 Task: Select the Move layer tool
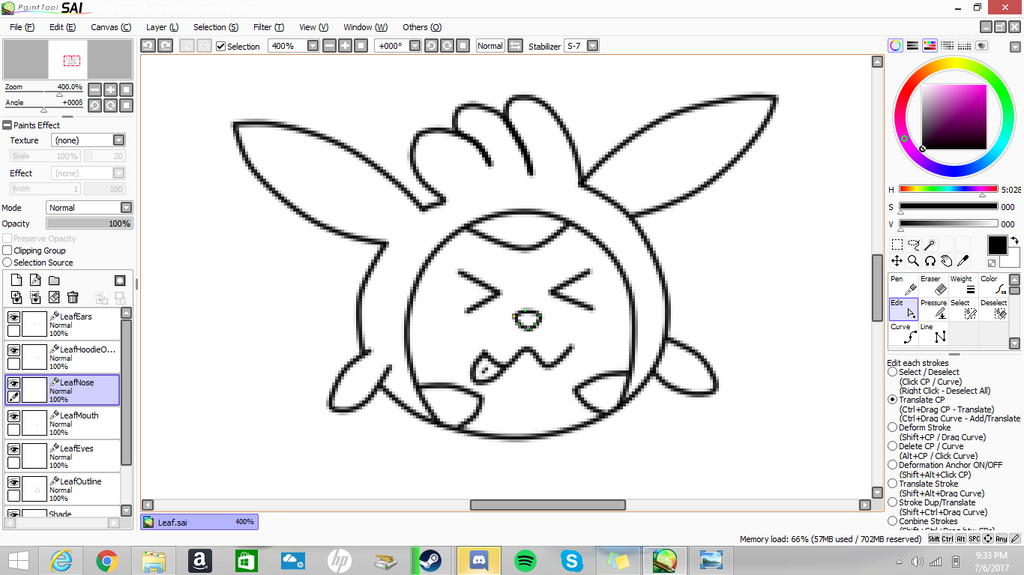pyautogui.click(x=897, y=261)
